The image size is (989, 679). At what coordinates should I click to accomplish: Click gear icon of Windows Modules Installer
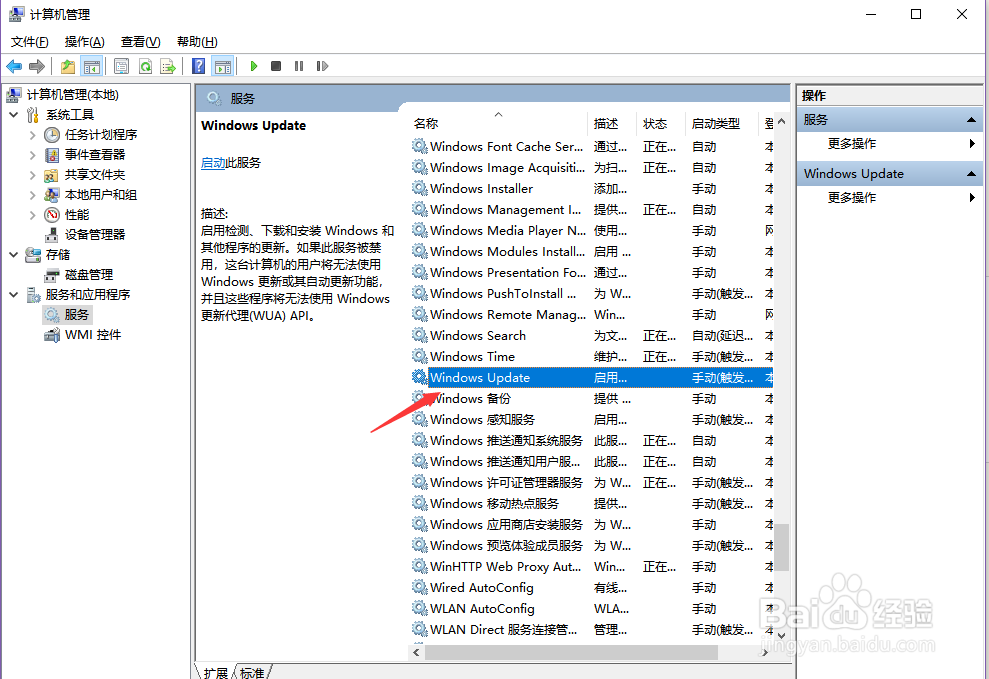(x=419, y=251)
